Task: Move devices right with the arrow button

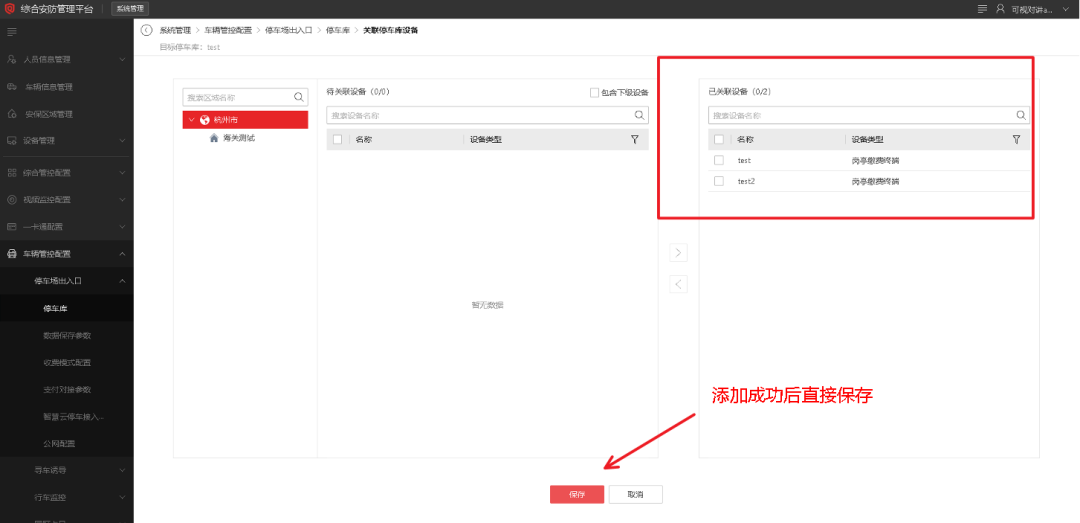Action: coord(678,253)
